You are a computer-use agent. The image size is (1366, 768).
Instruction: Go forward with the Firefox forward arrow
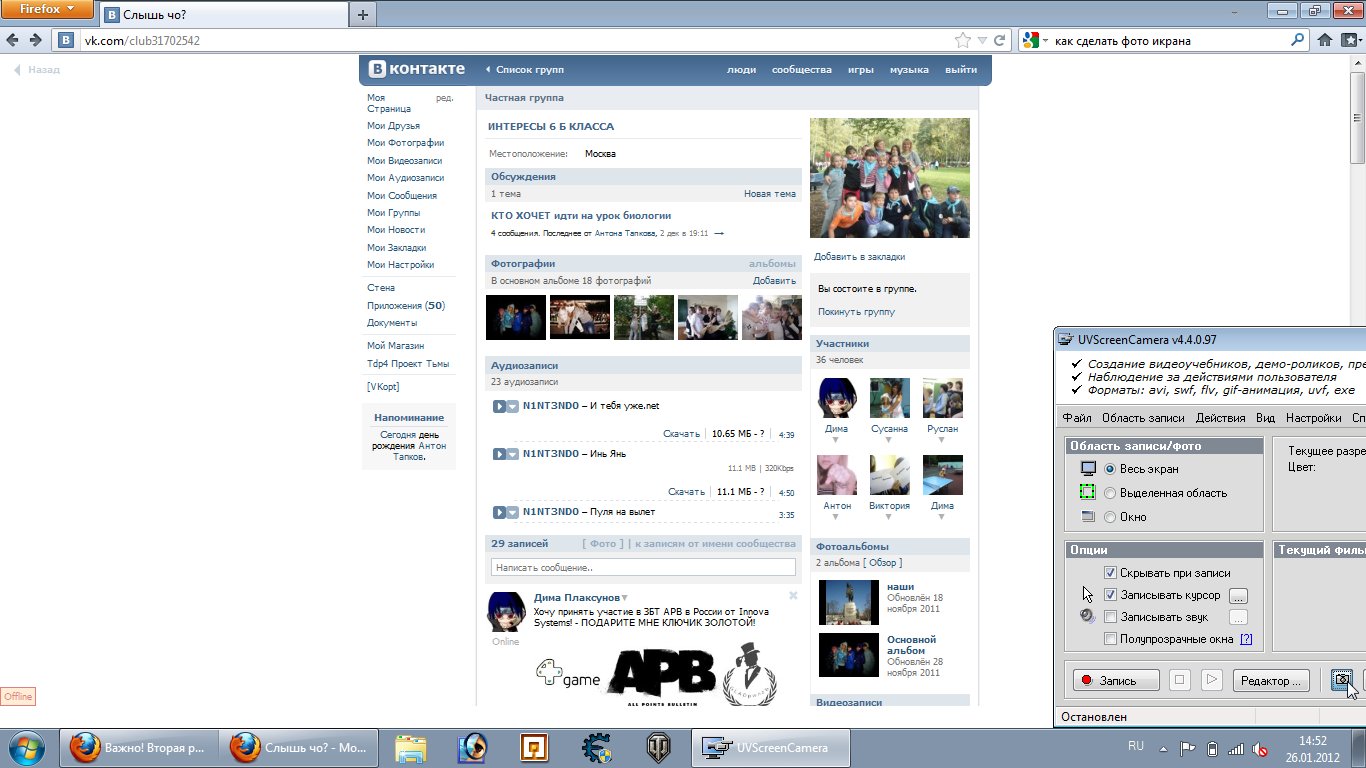tap(36, 40)
